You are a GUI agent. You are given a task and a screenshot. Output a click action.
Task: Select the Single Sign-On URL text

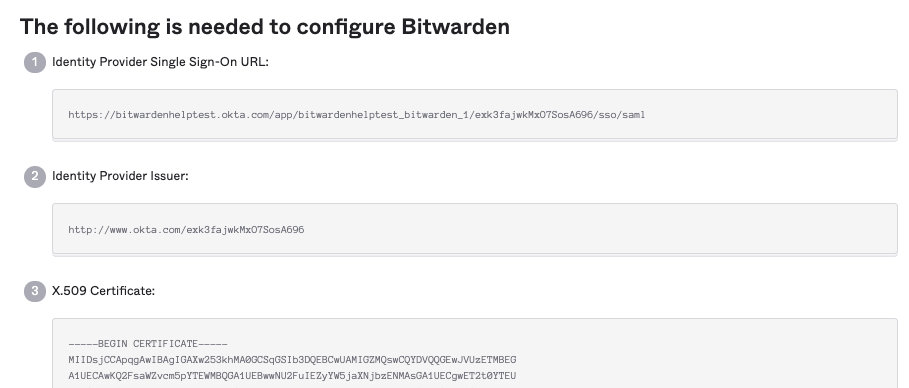[357, 115]
